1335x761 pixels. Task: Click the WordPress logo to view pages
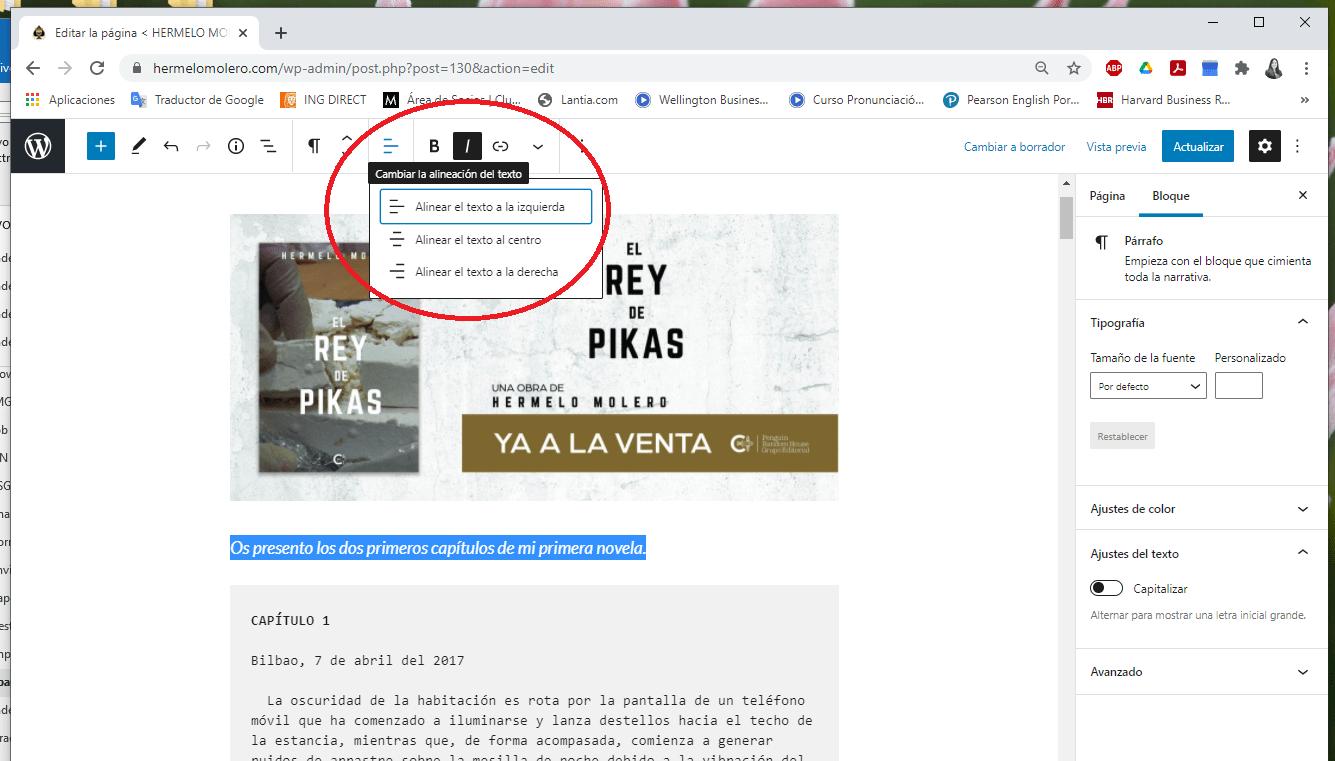(38, 146)
